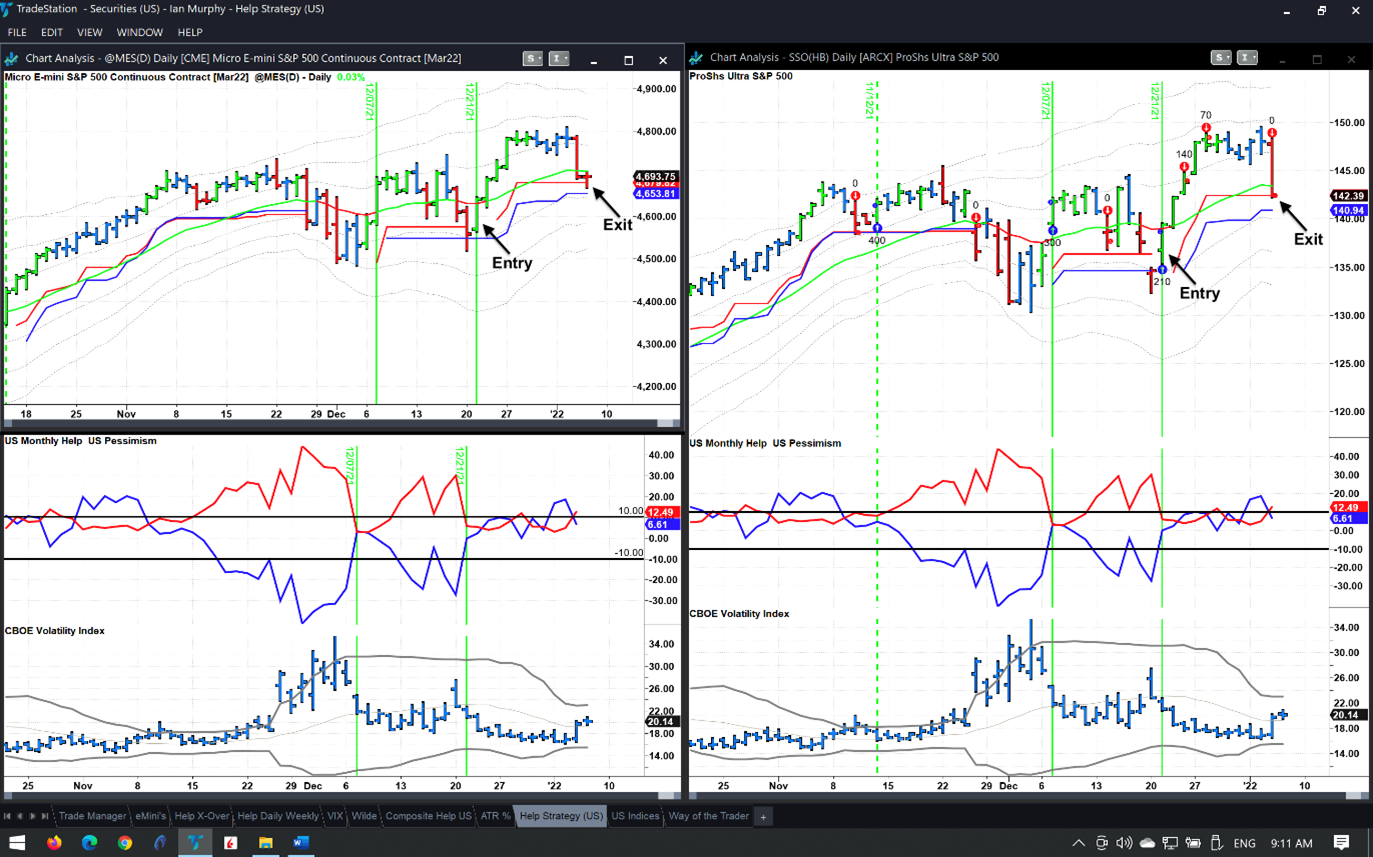Open the US Indices workspace tab
Screen dimensions: 1373x857
point(635,816)
